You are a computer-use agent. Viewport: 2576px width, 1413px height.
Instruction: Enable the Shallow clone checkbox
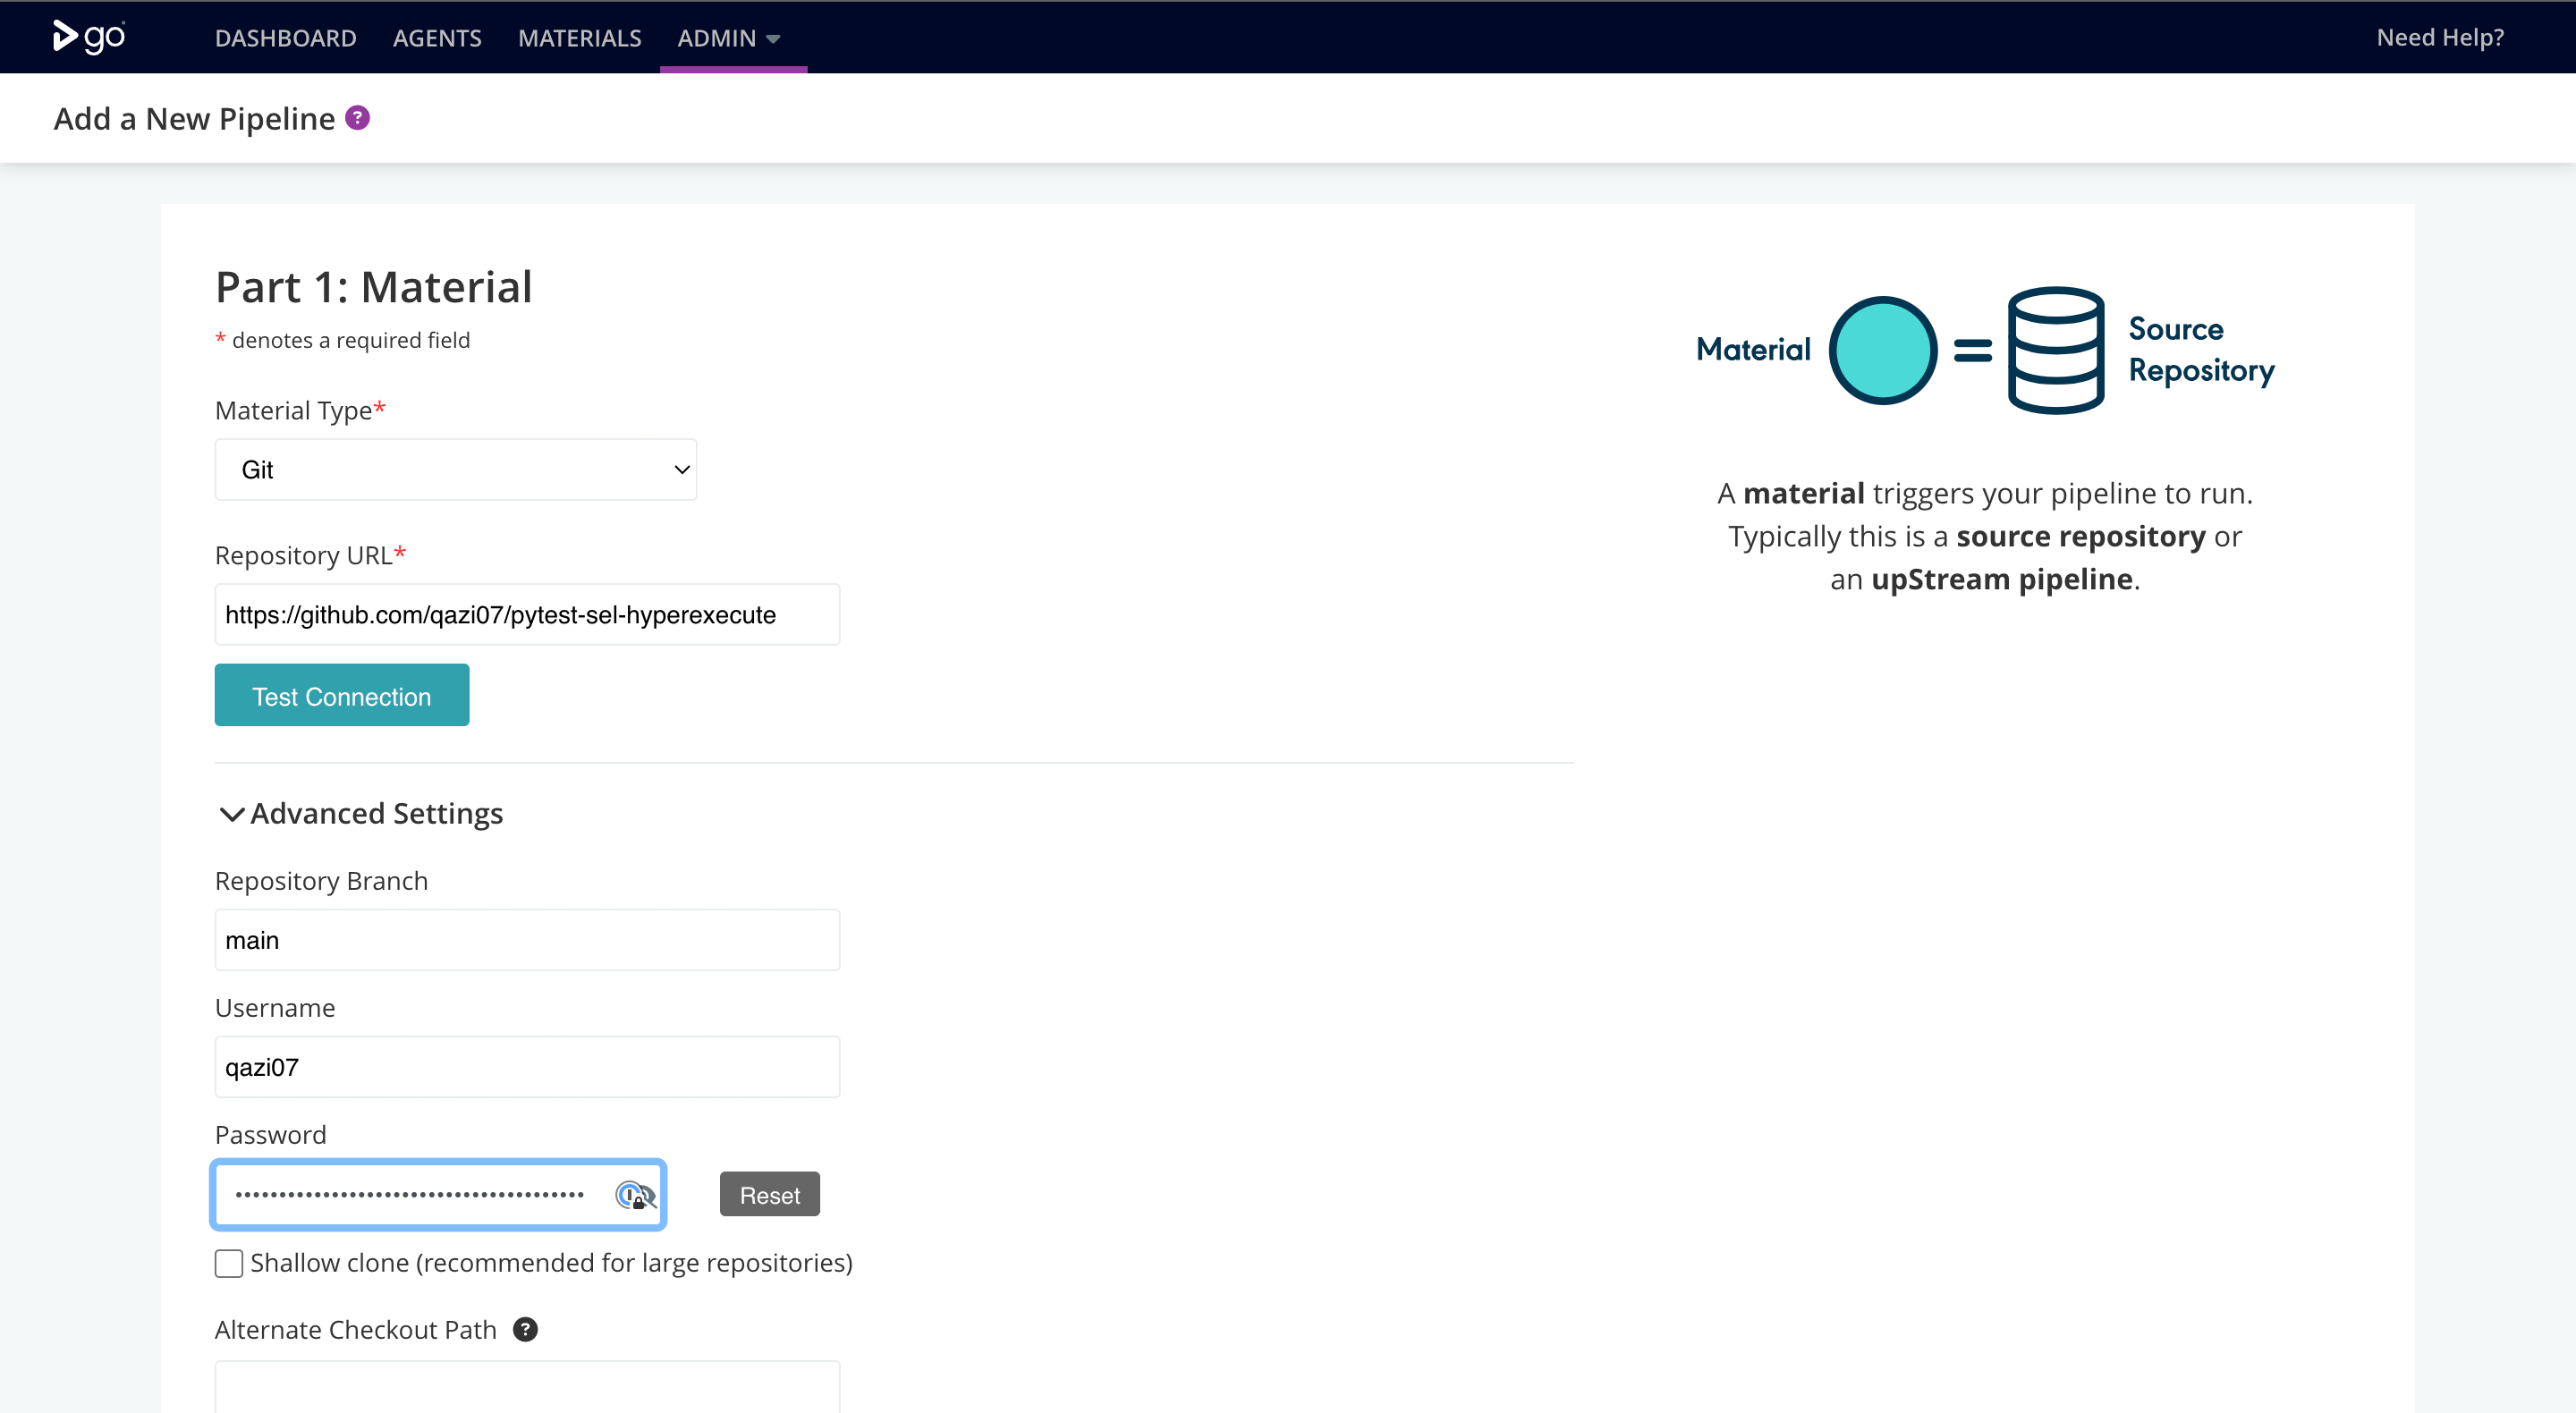click(229, 1263)
